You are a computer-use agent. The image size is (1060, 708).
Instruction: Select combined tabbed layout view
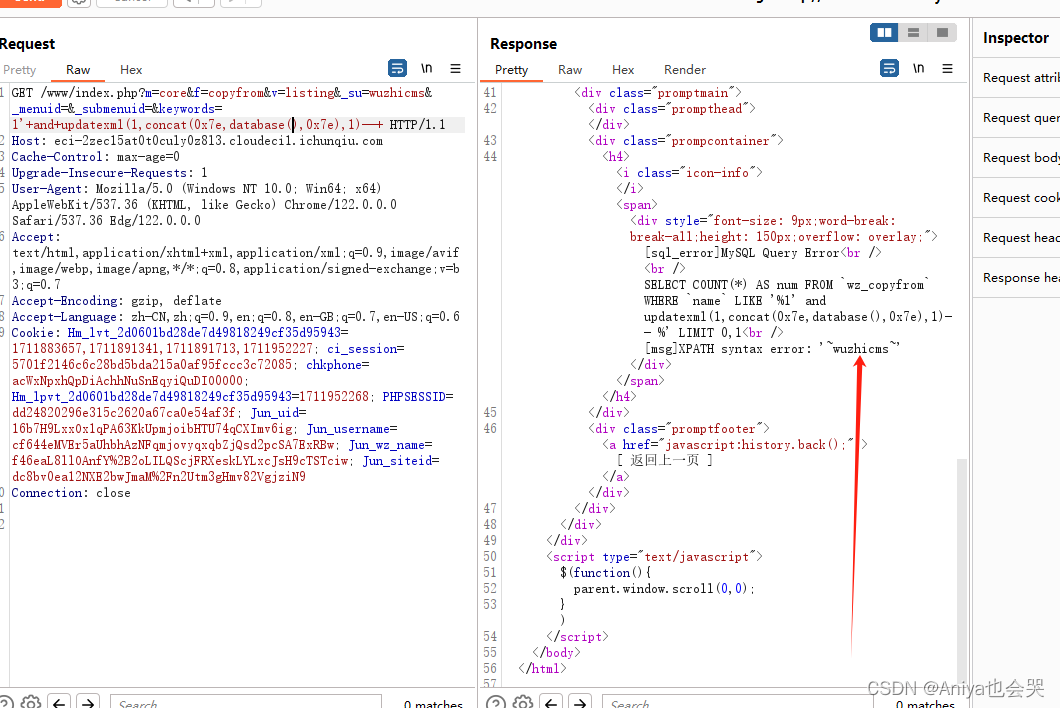point(942,32)
